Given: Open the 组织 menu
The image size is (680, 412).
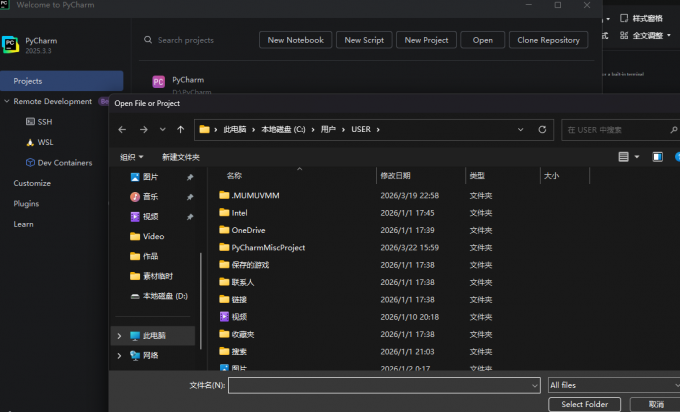Looking at the screenshot, I should click(x=131, y=157).
